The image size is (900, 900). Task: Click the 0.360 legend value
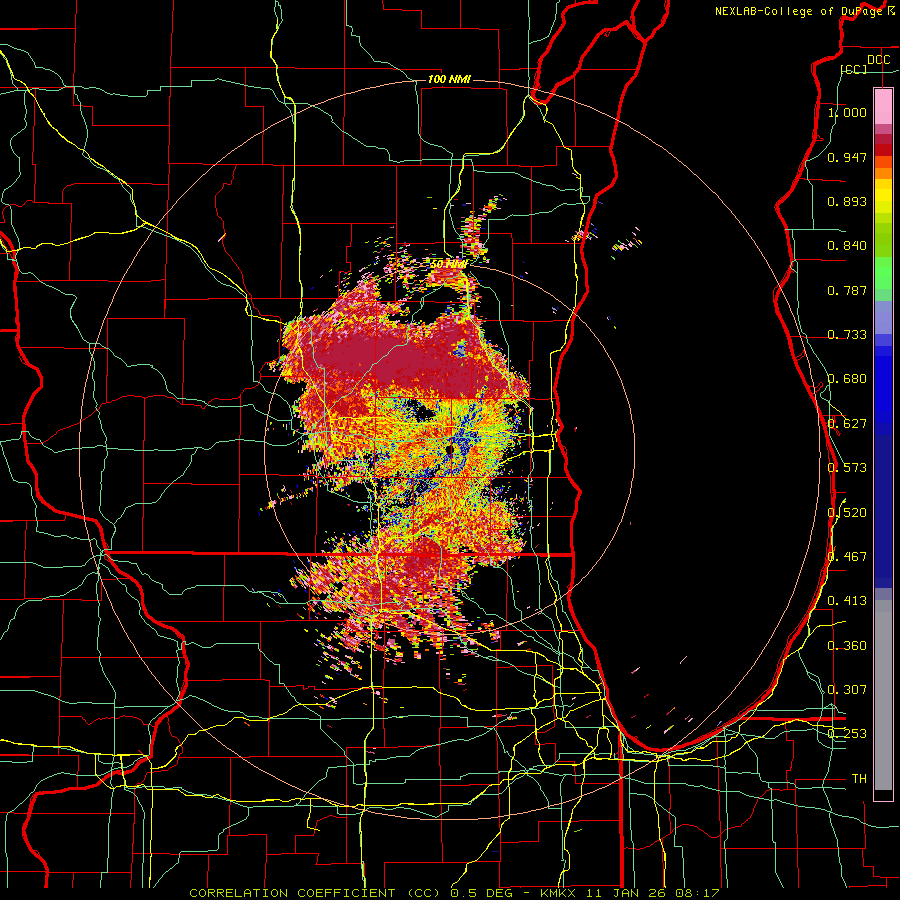coord(847,646)
